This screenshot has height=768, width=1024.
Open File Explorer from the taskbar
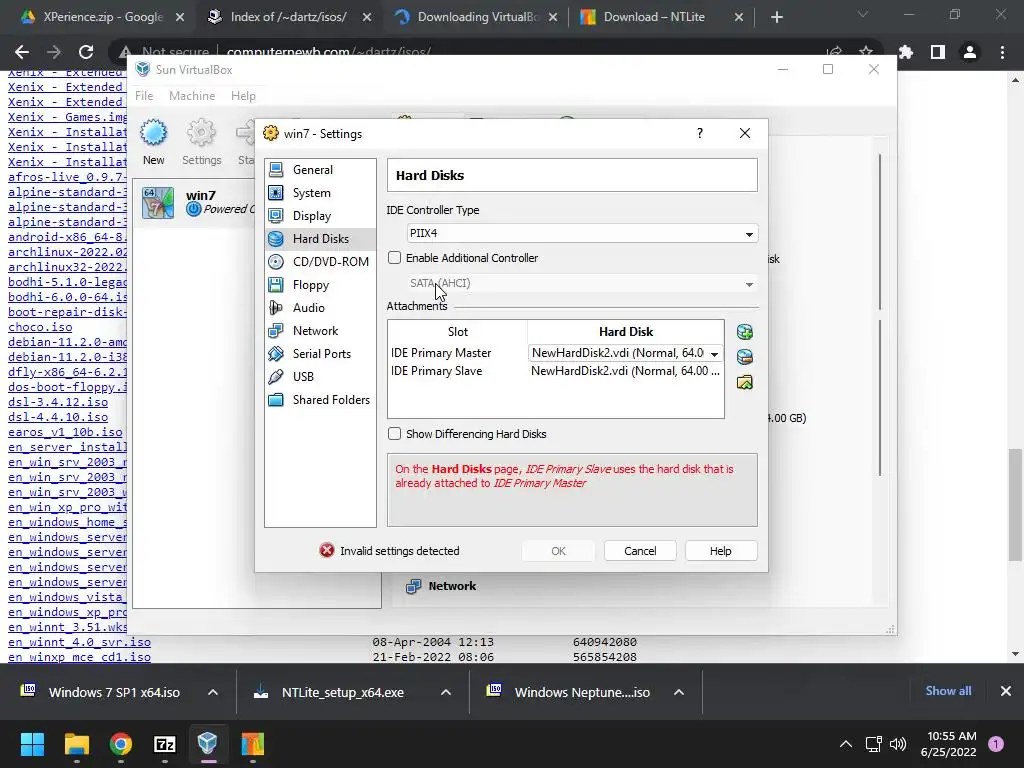76,744
